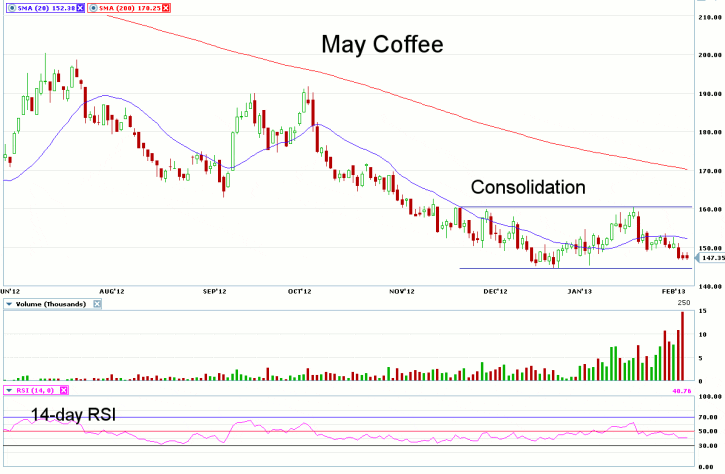This screenshot has width=725, height=474.
Task: Collapse the Volume (Thousands) panel arrow
Action: pos(9,302)
